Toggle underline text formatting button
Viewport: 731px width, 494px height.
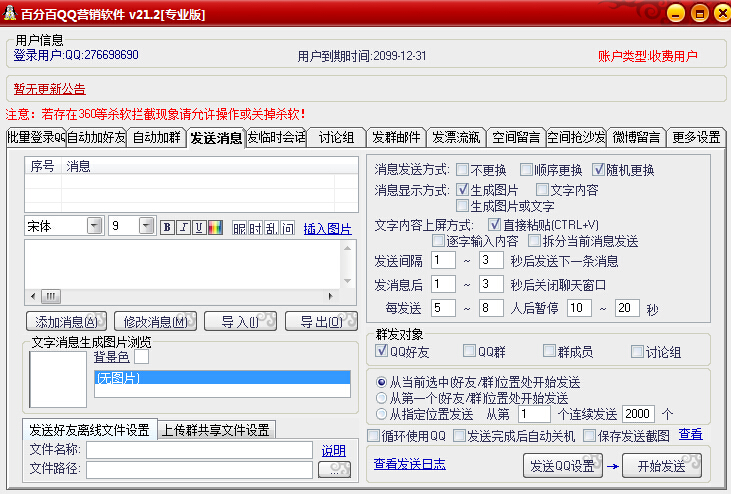coord(199,227)
